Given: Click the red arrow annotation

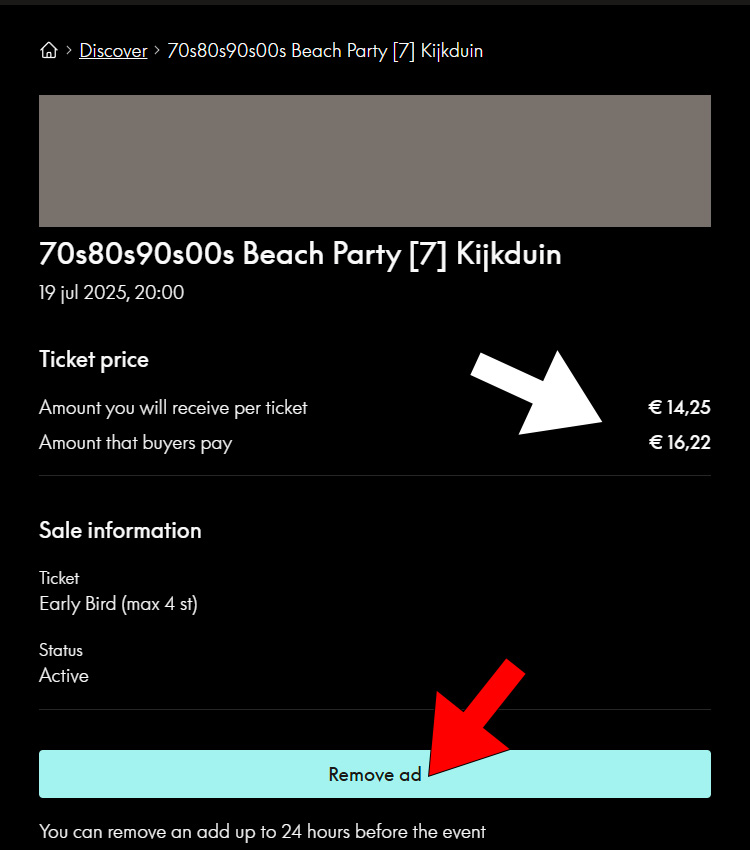Looking at the screenshot, I should (x=477, y=717).
